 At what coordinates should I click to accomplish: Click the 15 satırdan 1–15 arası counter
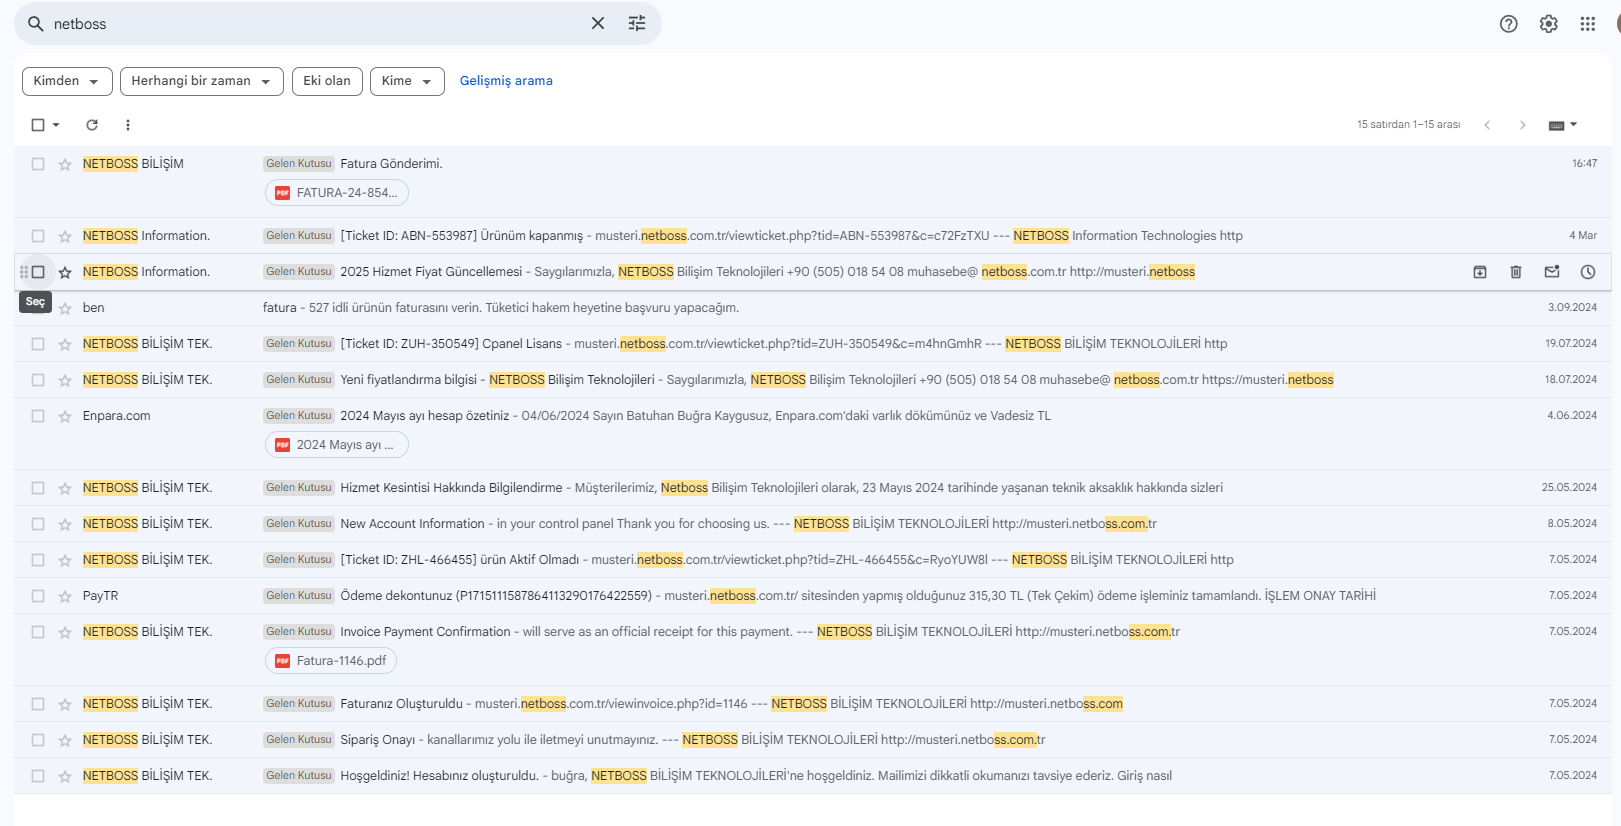point(1408,125)
